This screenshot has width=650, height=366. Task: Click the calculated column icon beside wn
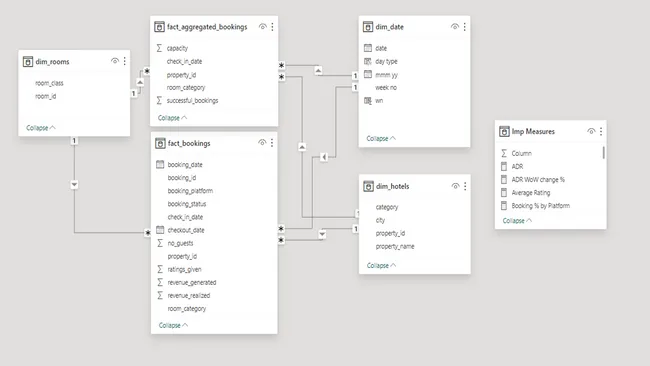[368, 101]
